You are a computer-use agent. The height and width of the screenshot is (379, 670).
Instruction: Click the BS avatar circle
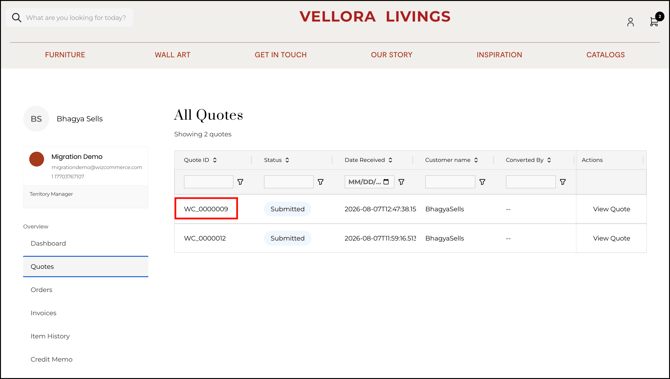click(x=36, y=119)
